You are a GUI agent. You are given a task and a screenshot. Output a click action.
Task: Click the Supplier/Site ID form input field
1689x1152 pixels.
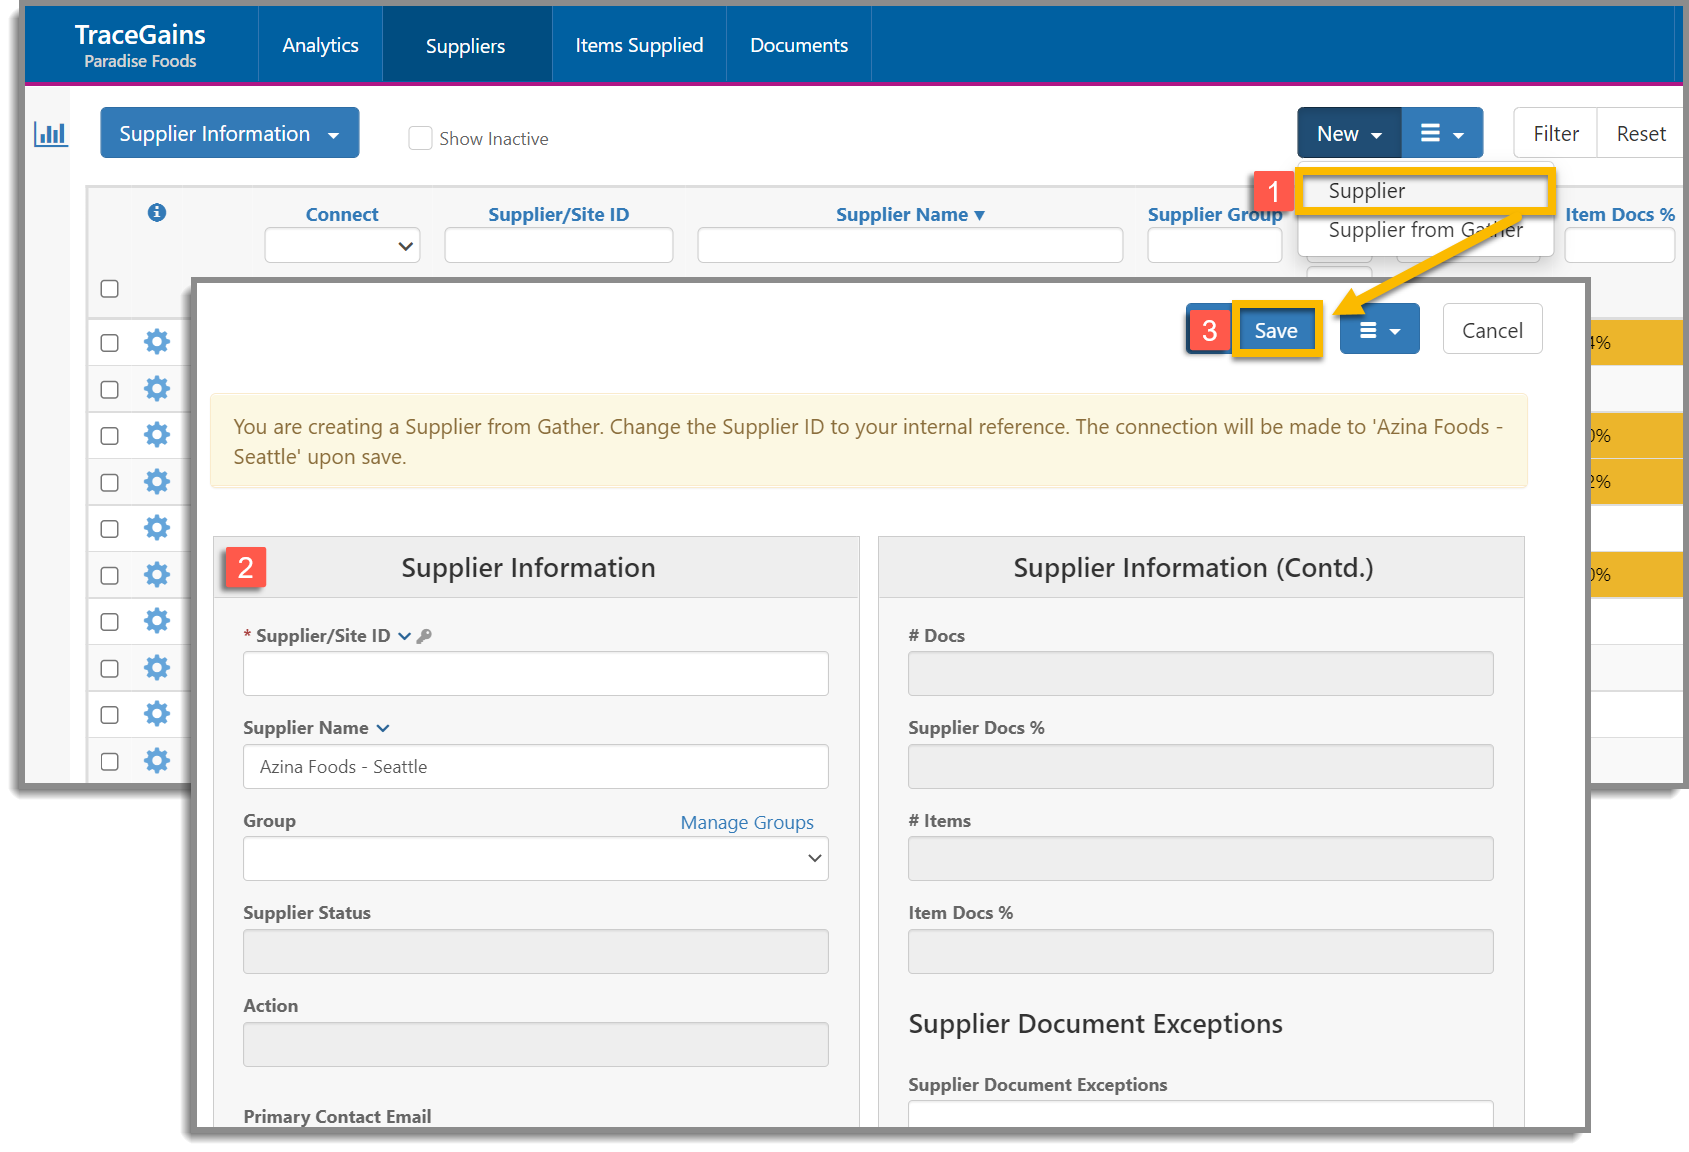[x=536, y=674]
